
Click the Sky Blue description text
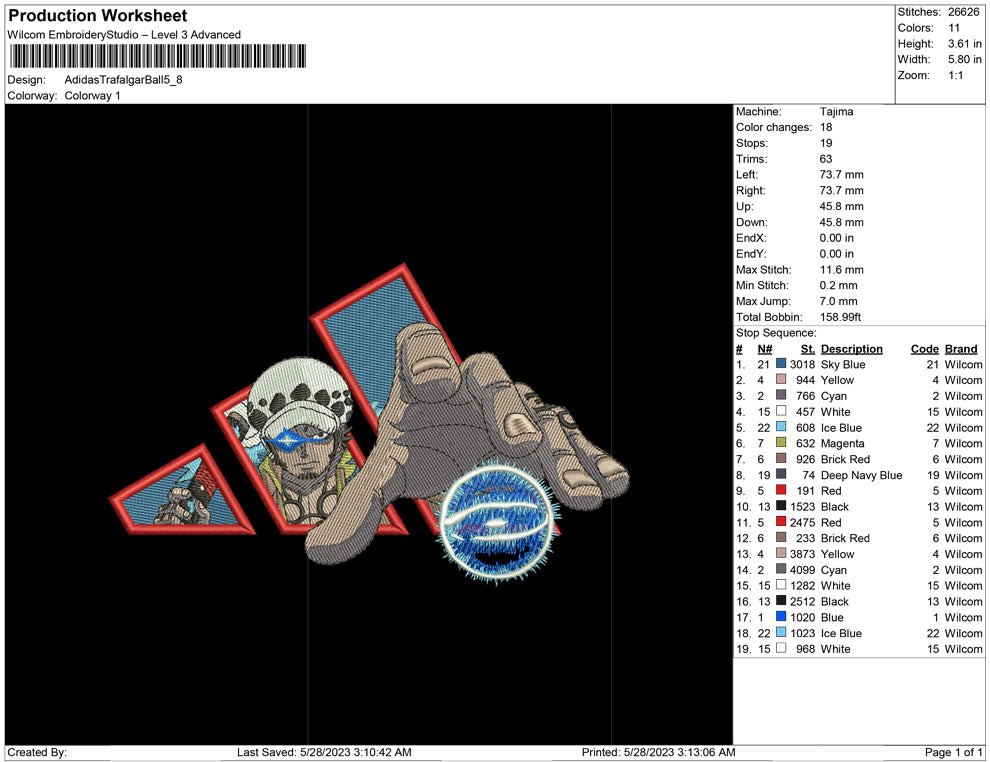[x=843, y=364]
